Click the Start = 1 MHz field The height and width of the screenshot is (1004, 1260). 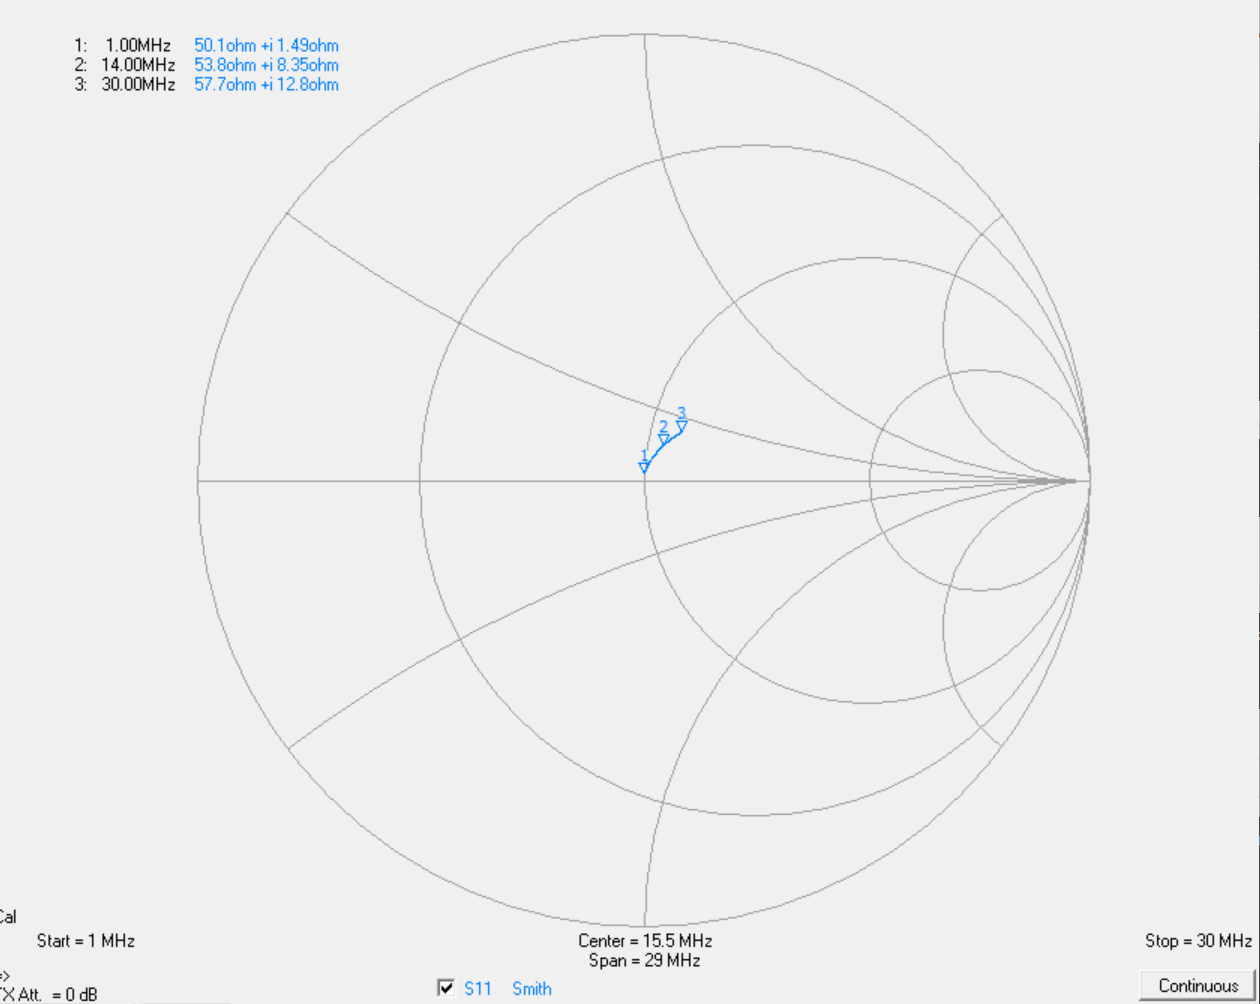[85, 941]
